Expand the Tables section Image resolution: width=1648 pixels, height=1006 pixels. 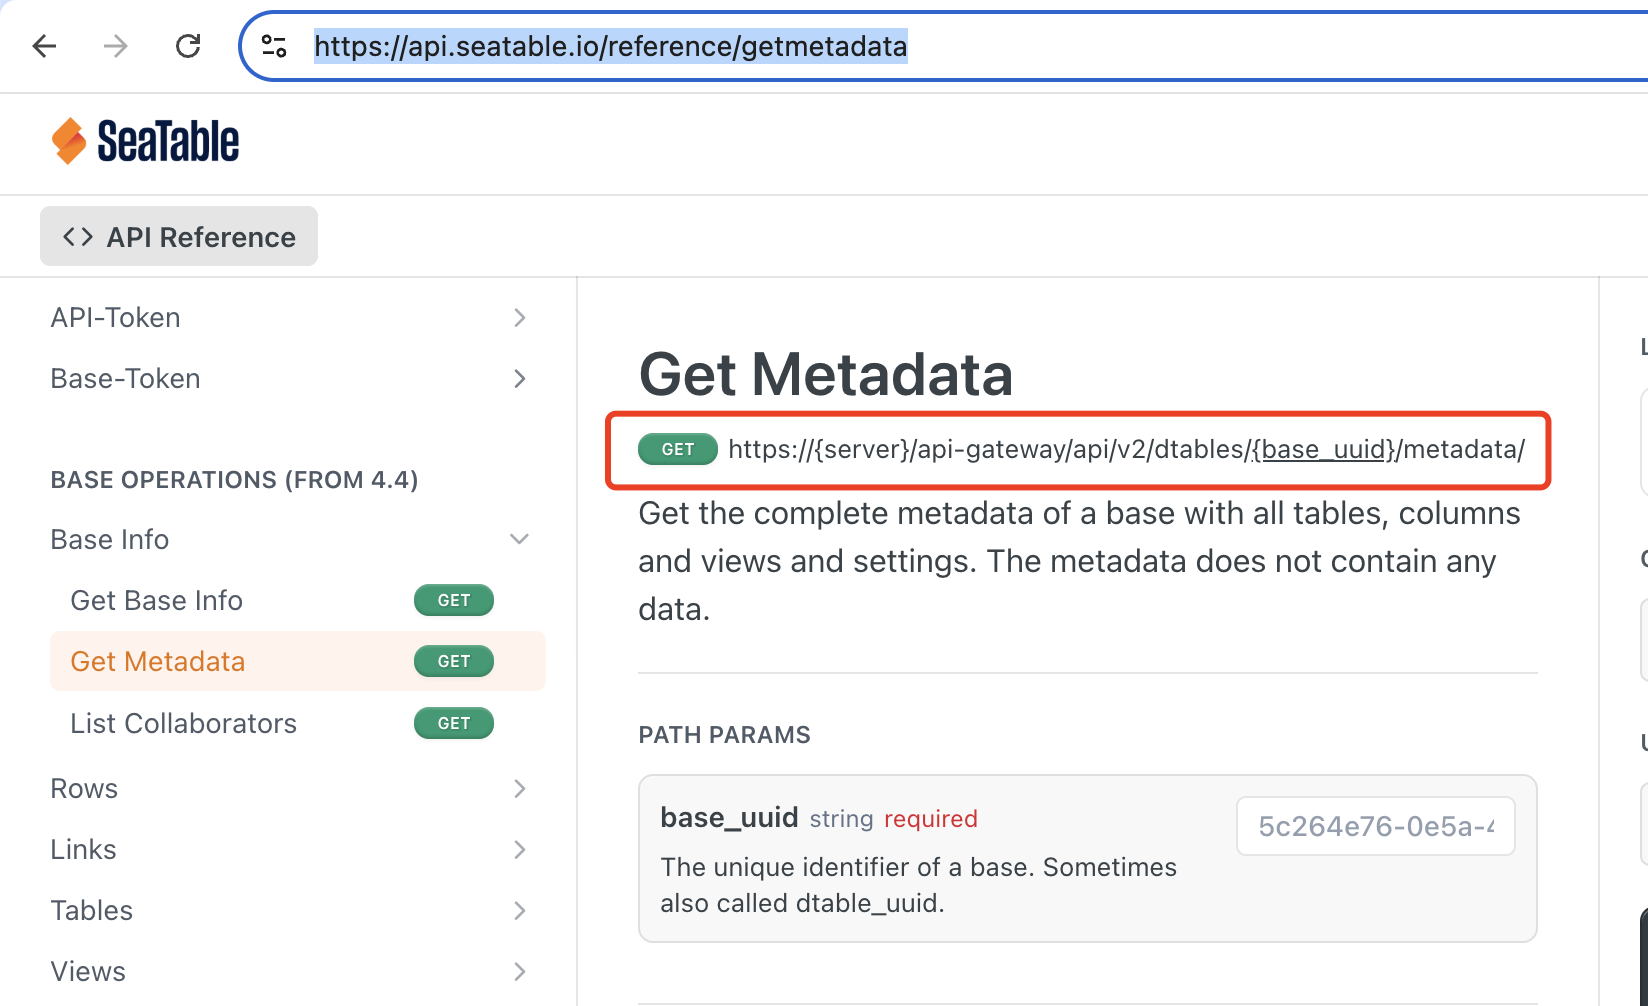coord(519,911)
